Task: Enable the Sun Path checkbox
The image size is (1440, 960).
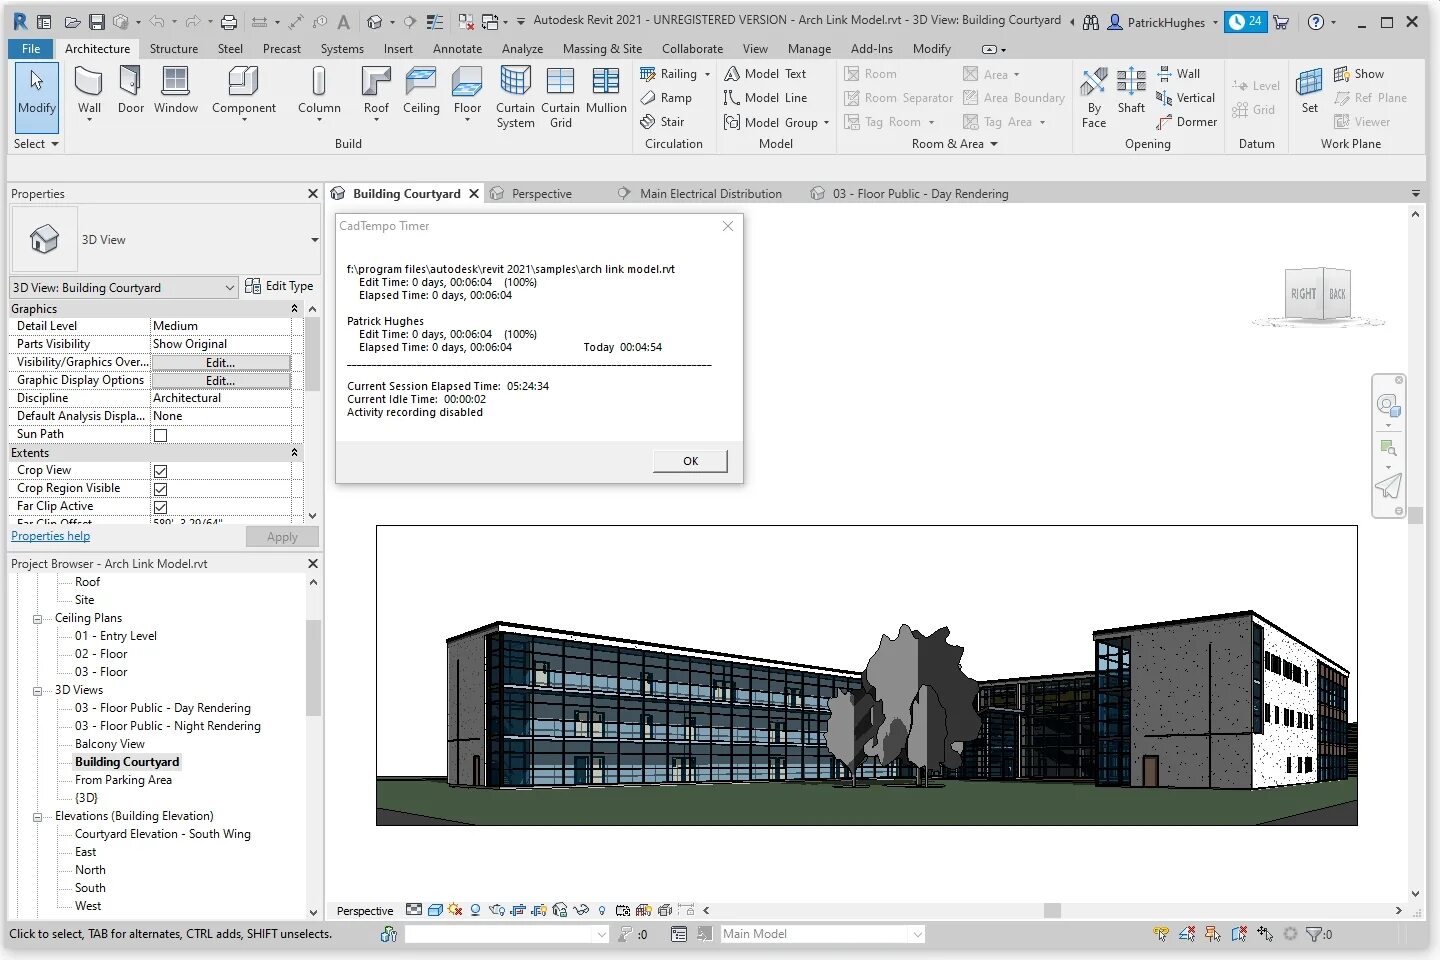Action: pyautogui.click(x=160, y=435)
